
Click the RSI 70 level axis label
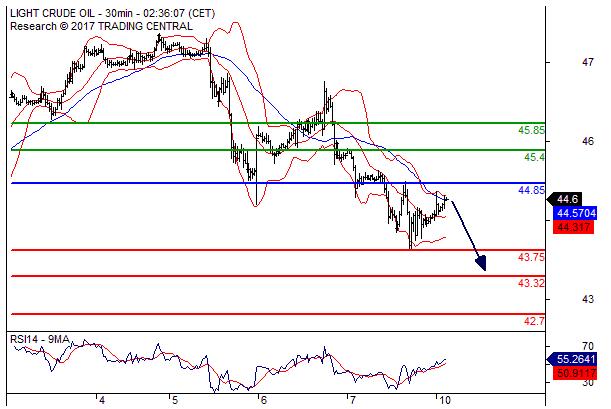[x=588, y=346]
